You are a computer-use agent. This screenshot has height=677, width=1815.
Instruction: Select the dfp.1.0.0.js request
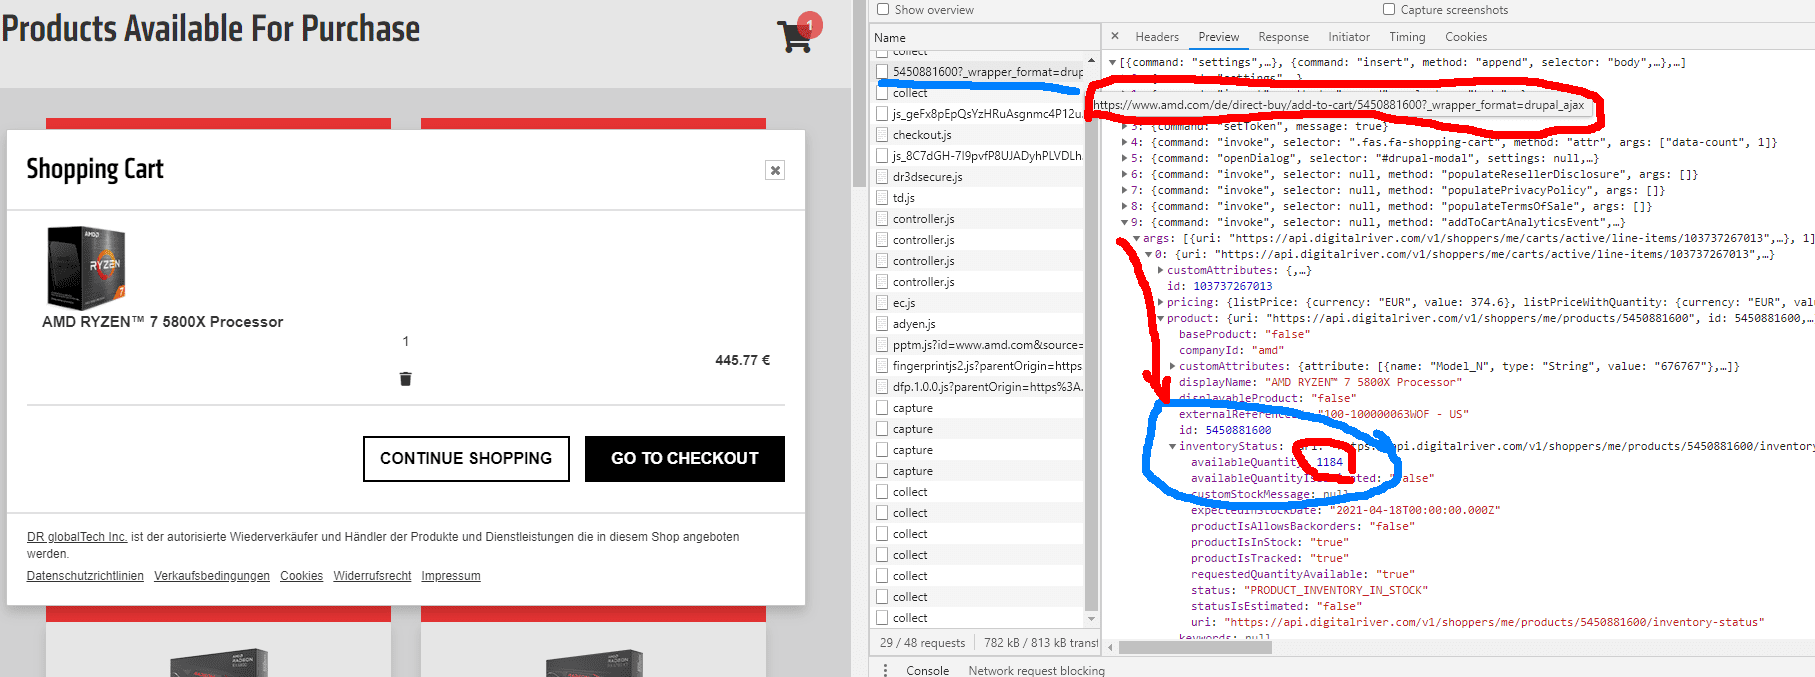click(978, 387)
